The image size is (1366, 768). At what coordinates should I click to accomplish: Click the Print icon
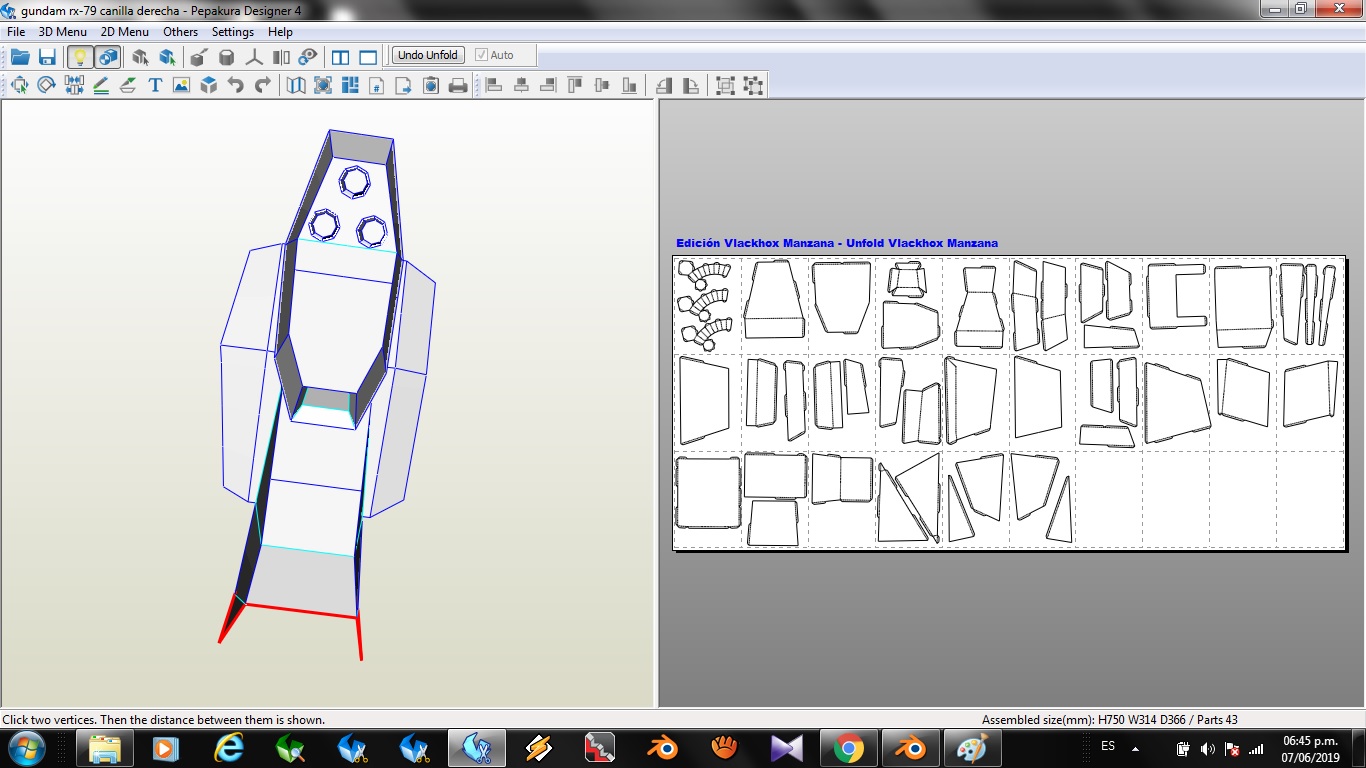[x=458, y=85]
